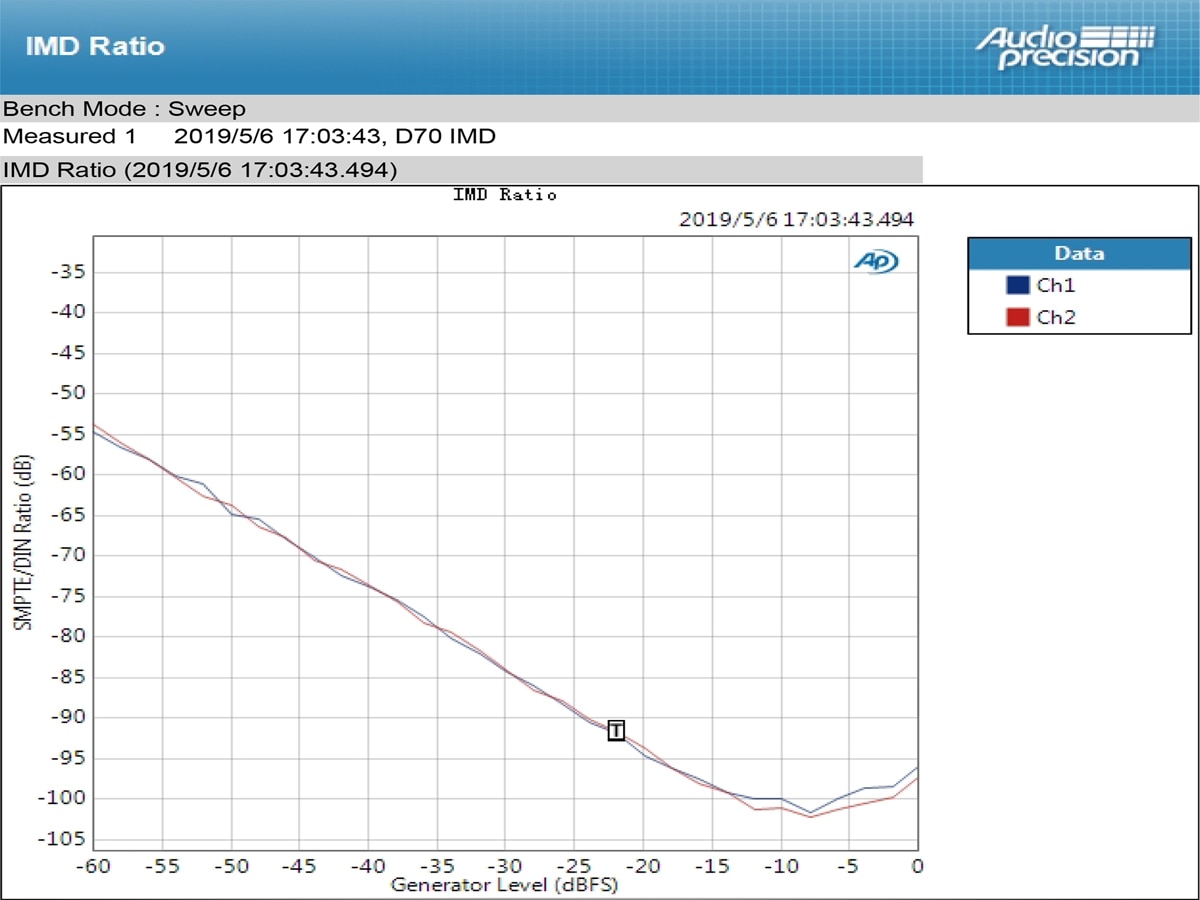Select the T cursor marker on the curve
1200x900 pixels.
point(616,731)
